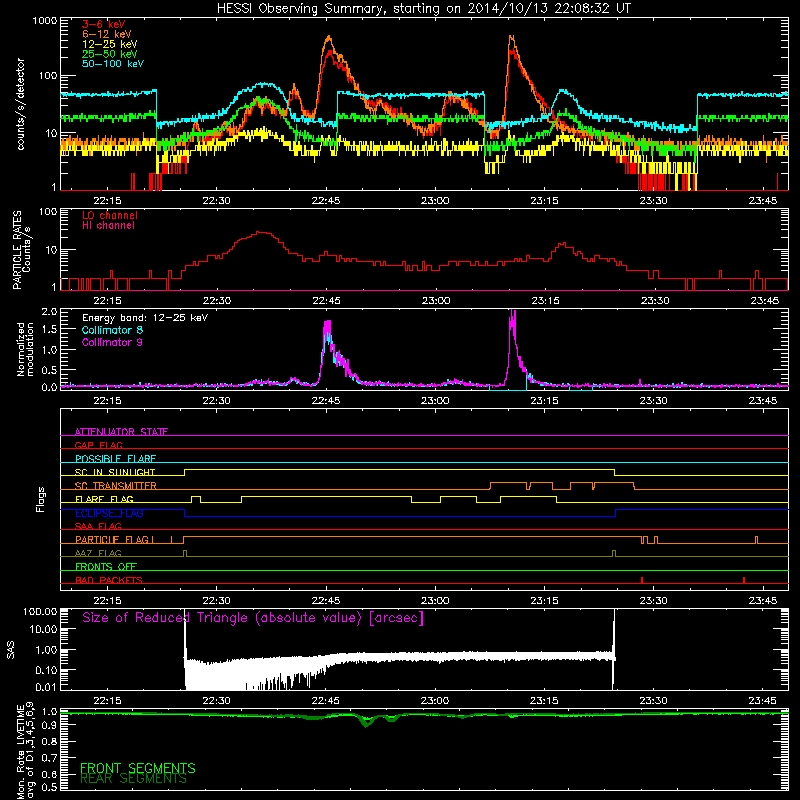Click the LO channel particle peak near 22:36
Screen dimensions: 800x800
point(262,232)
